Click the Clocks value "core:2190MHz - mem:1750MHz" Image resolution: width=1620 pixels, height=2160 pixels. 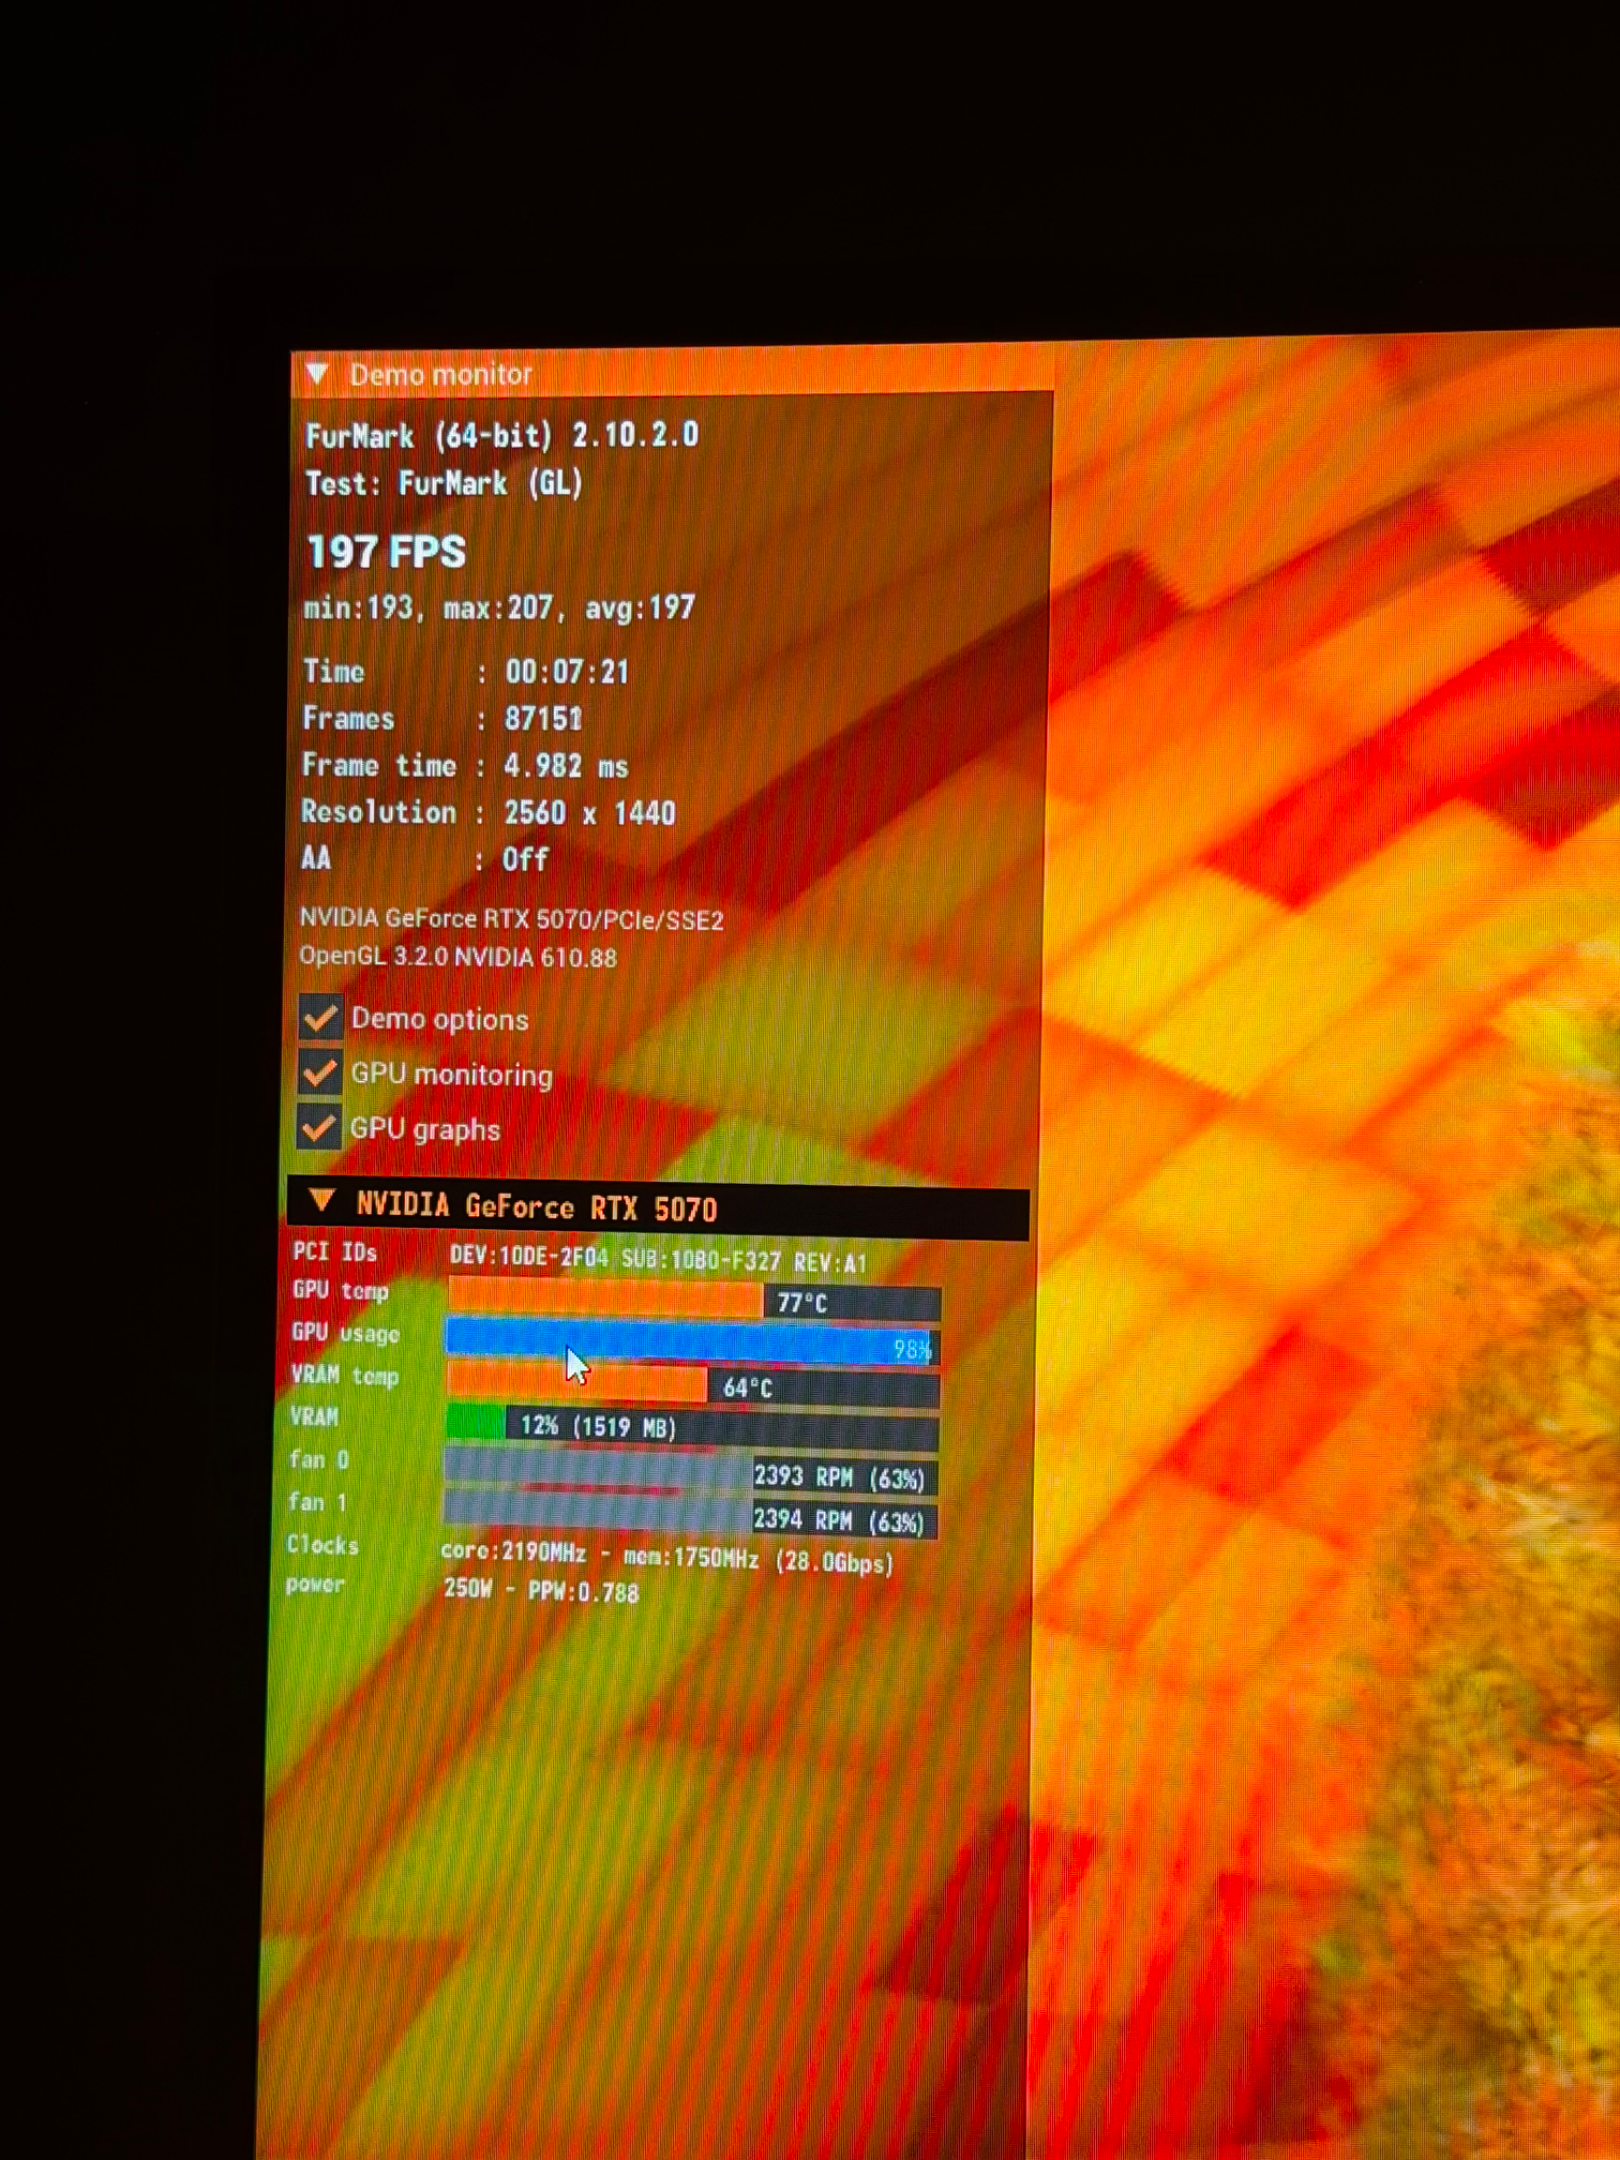667,1559
